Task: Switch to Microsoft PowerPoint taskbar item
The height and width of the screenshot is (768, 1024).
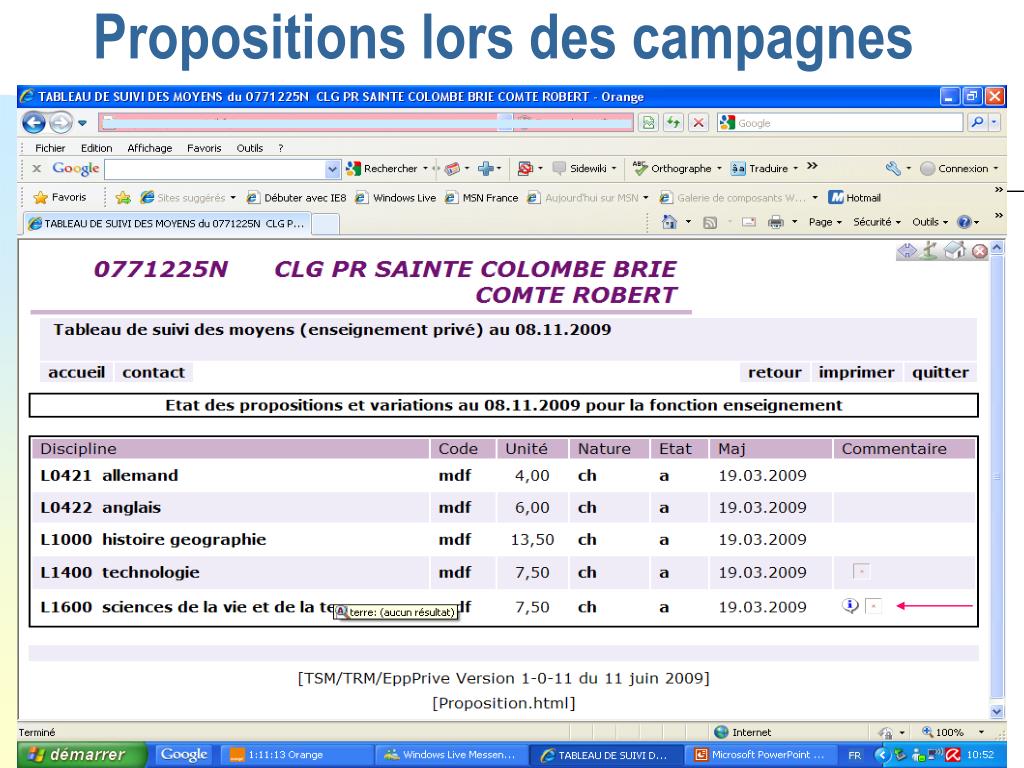Action: click(x=760, y=755)
